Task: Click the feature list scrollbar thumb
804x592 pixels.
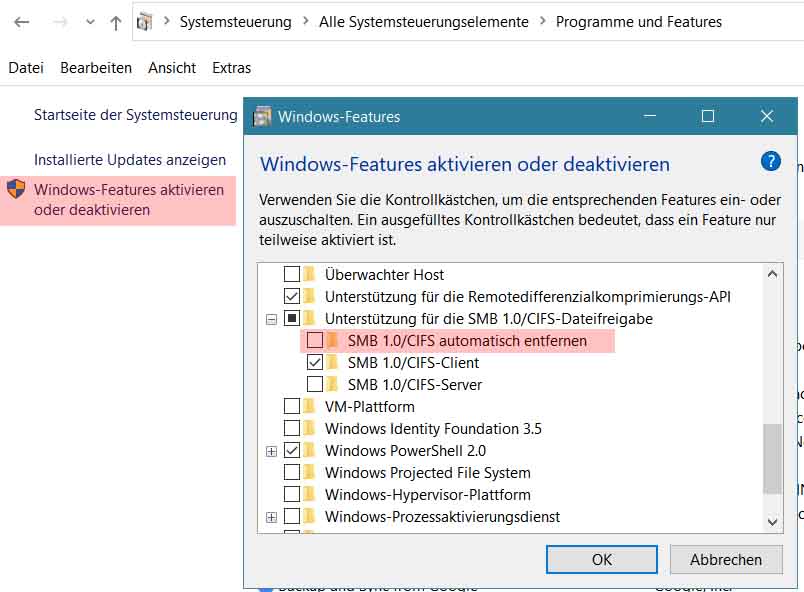Action: (772, 459)
